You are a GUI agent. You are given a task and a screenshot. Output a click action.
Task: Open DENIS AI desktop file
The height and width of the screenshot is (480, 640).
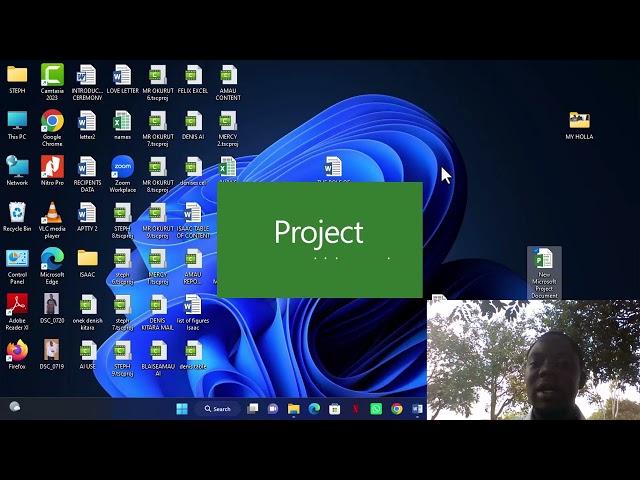pos(193,125)
